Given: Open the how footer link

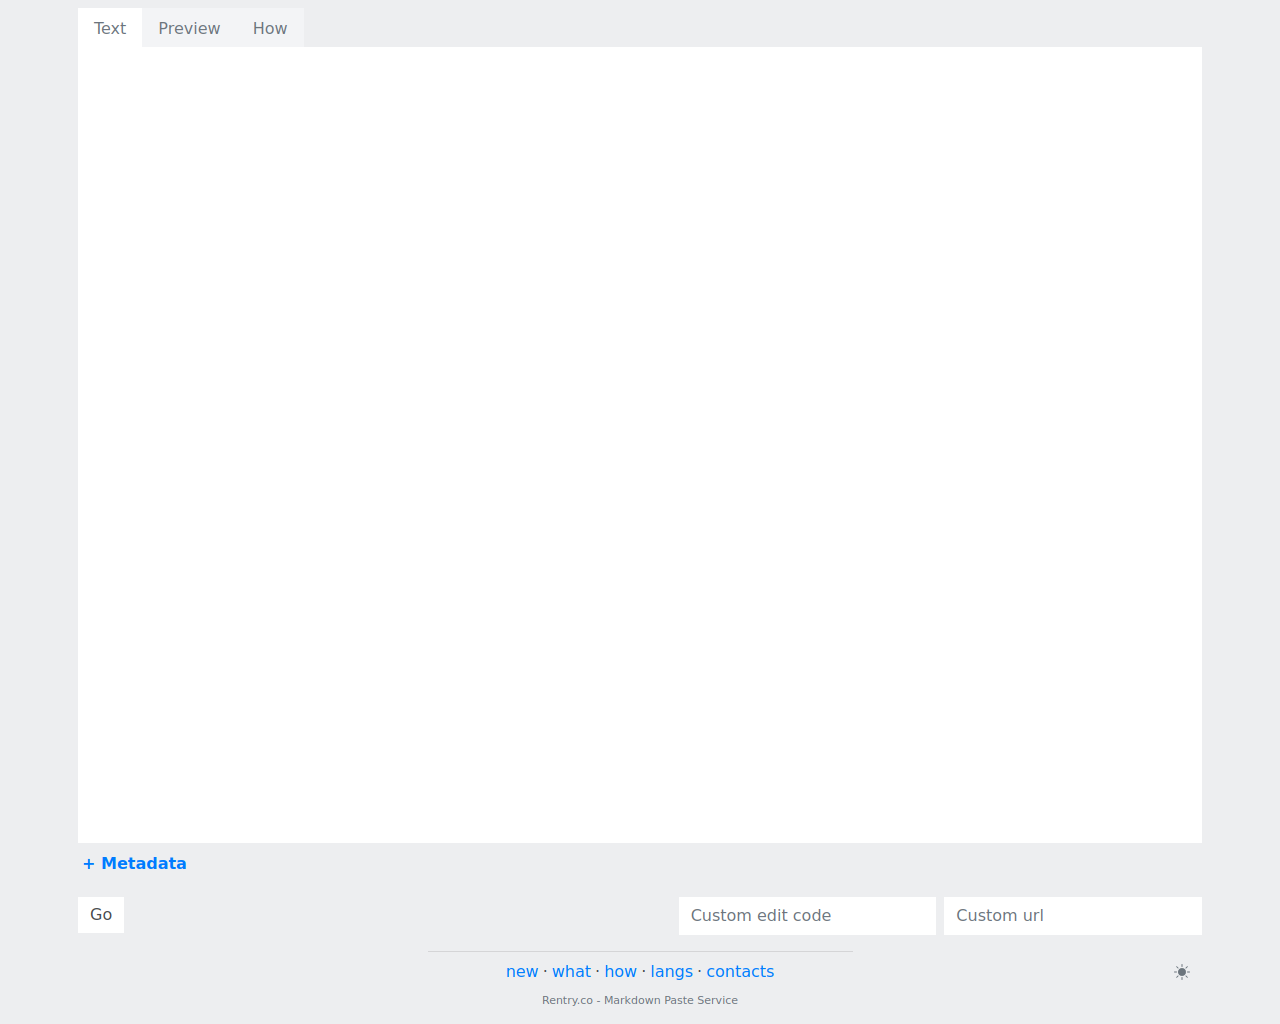Looking at the screenshot, I should [x=620, y=971].
